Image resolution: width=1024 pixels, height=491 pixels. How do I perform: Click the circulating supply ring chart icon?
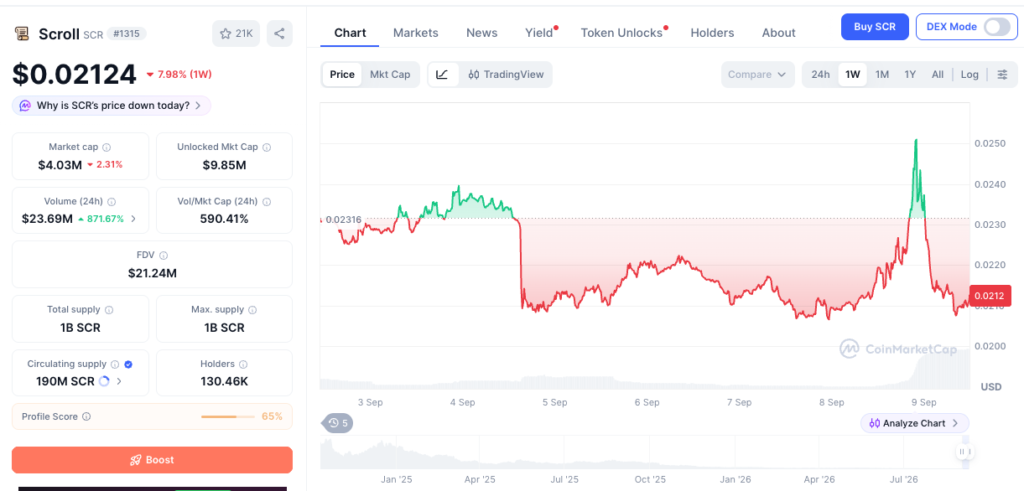pyautogui.click(x=104, y=381)
